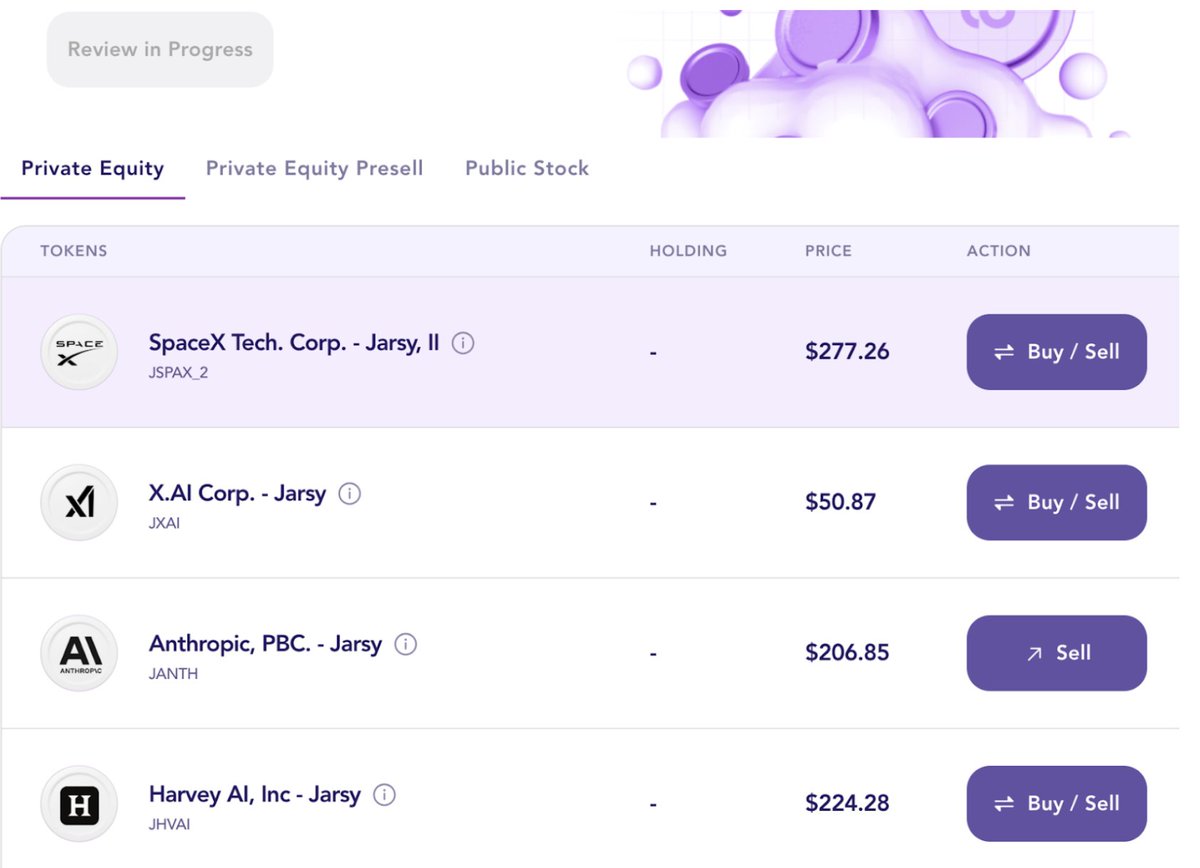This screenshot has height=868, width=1200.
Task: Click the SpaceX token logo icon
Action: [79, 352]
